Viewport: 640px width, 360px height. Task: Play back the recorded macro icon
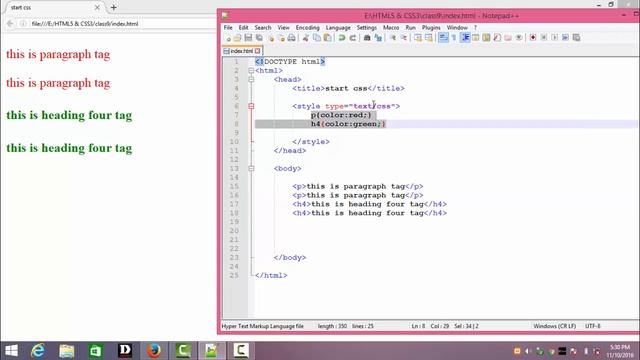click(555, 38)
